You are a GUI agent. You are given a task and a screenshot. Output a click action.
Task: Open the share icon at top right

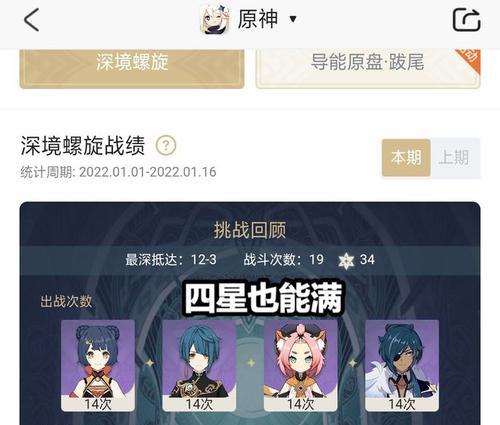tap(466, 20)
